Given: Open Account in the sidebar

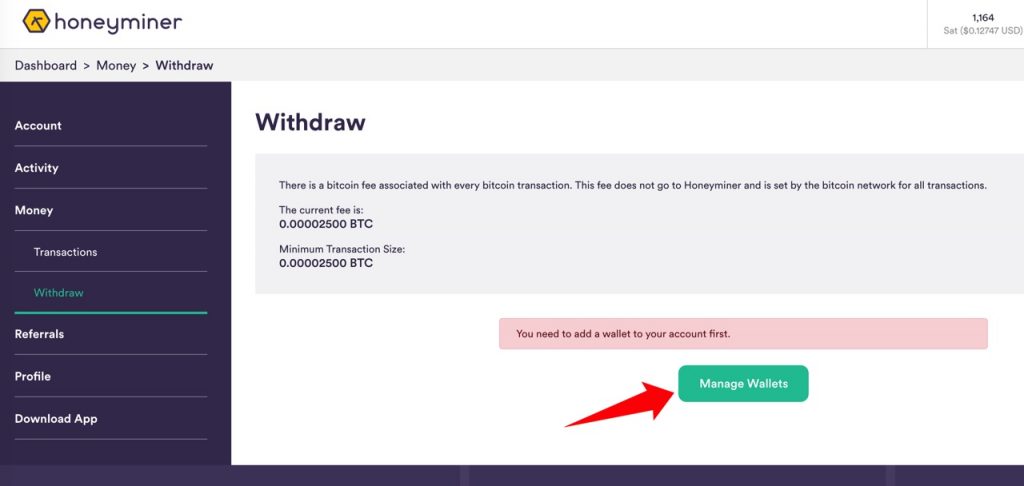Looking at the screenshot, I should (39, 125).
